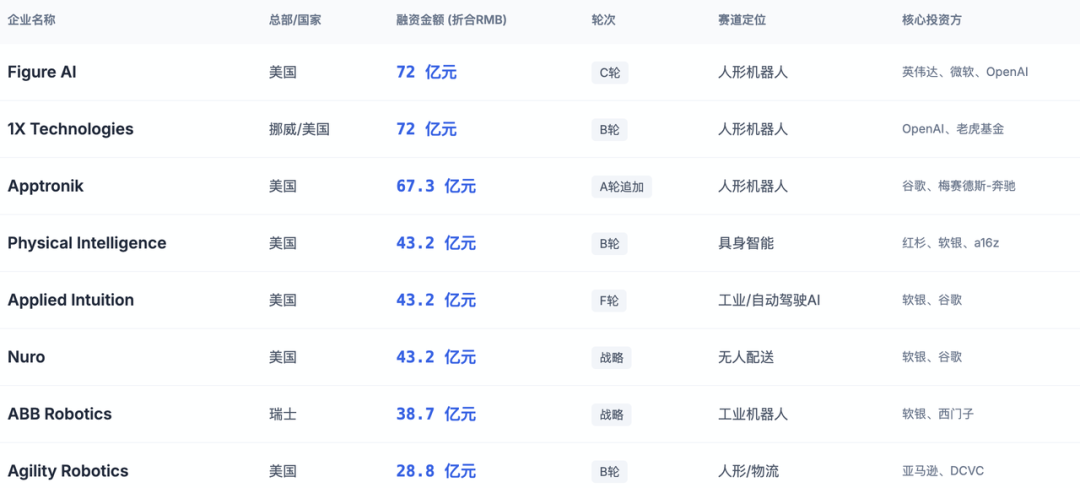Screen dimensions: 1080x488
Task: Click the 融资金额 (折合RMB) column header
Action: coord(451,20)
